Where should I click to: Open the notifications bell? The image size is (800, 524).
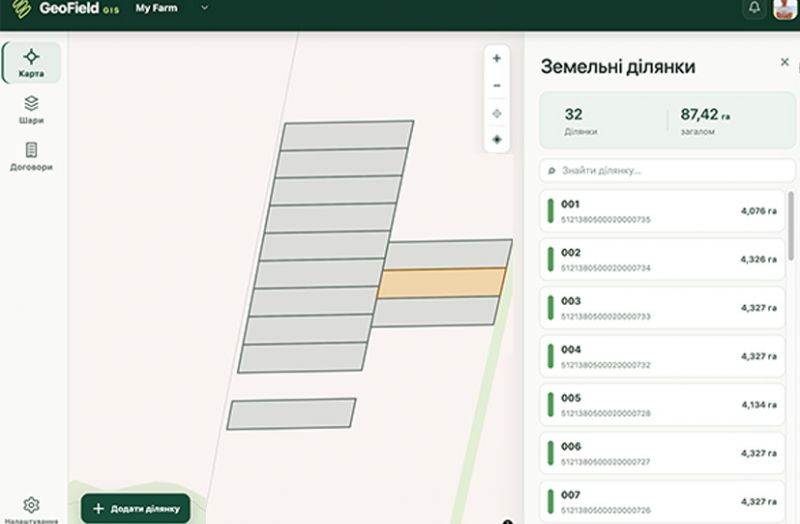[754, 8]
